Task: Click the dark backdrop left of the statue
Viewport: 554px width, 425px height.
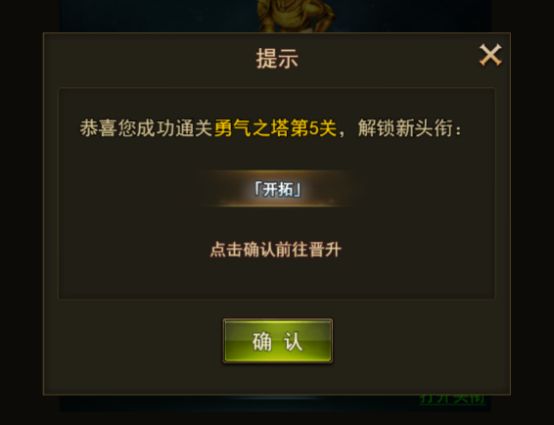Action: point(159,15)
